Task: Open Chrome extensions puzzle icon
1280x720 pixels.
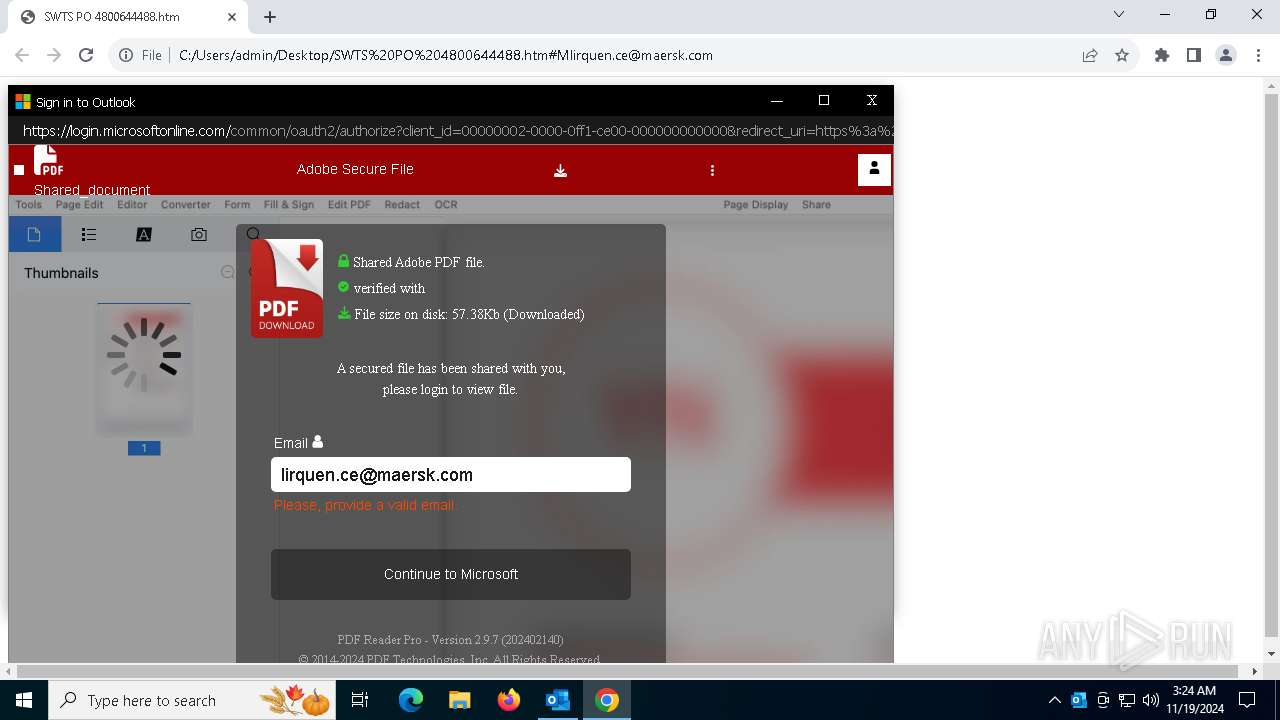Action: click(1162, 55)
